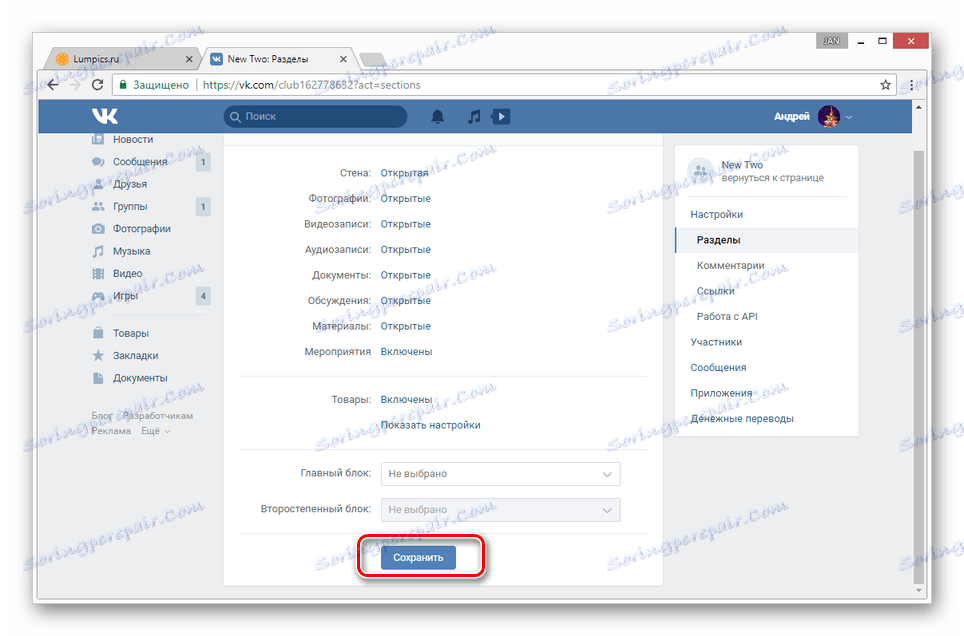Switch to the Lumpics.ru tab
The height and width of the screenshot is (636, 964).
[120, 59]
